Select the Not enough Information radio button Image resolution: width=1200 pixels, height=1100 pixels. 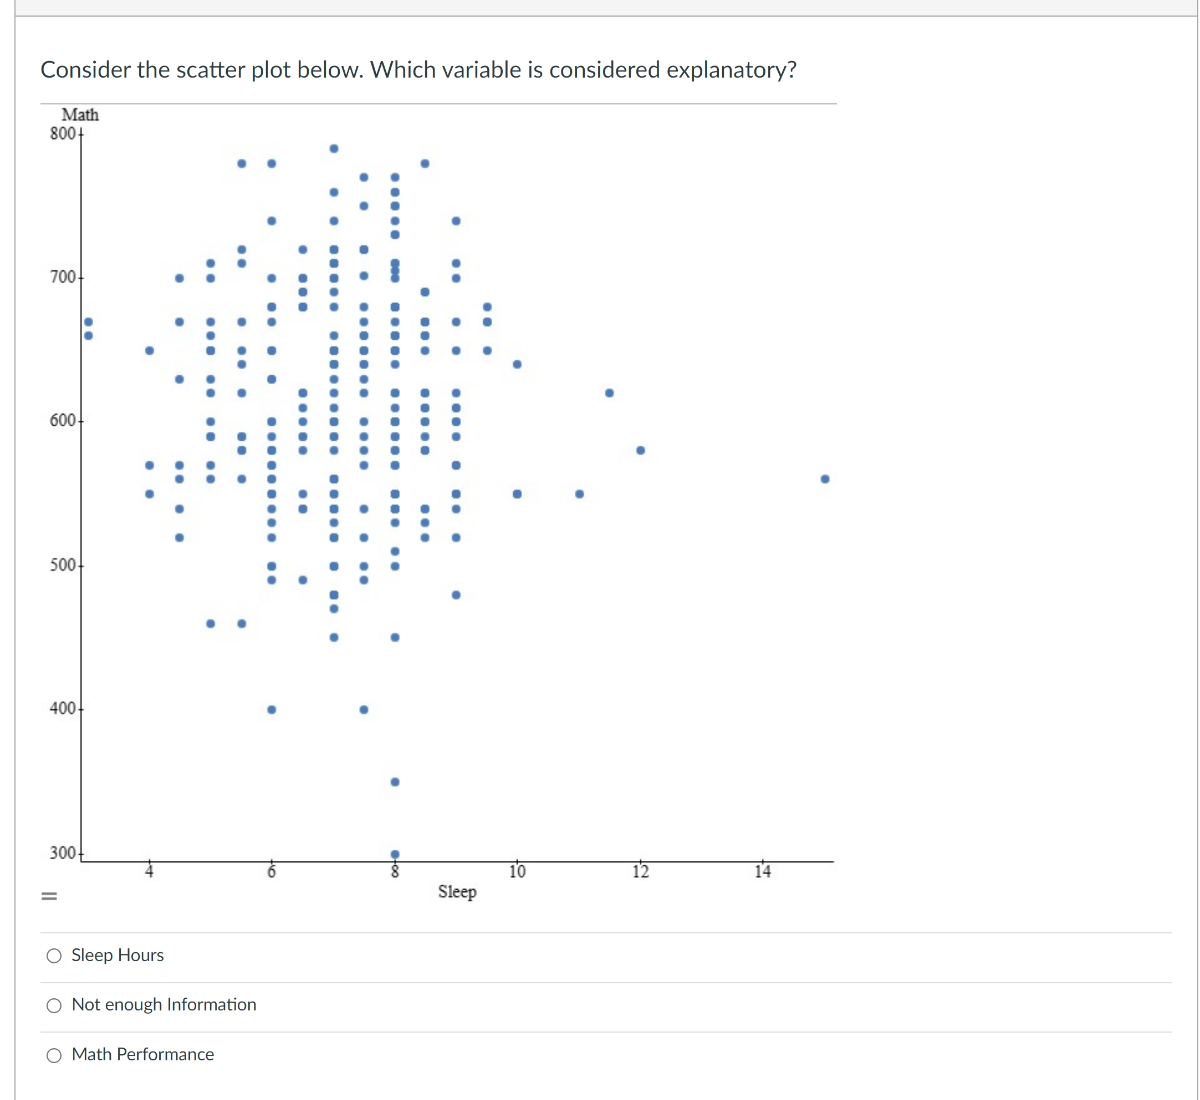point(54,1005)
